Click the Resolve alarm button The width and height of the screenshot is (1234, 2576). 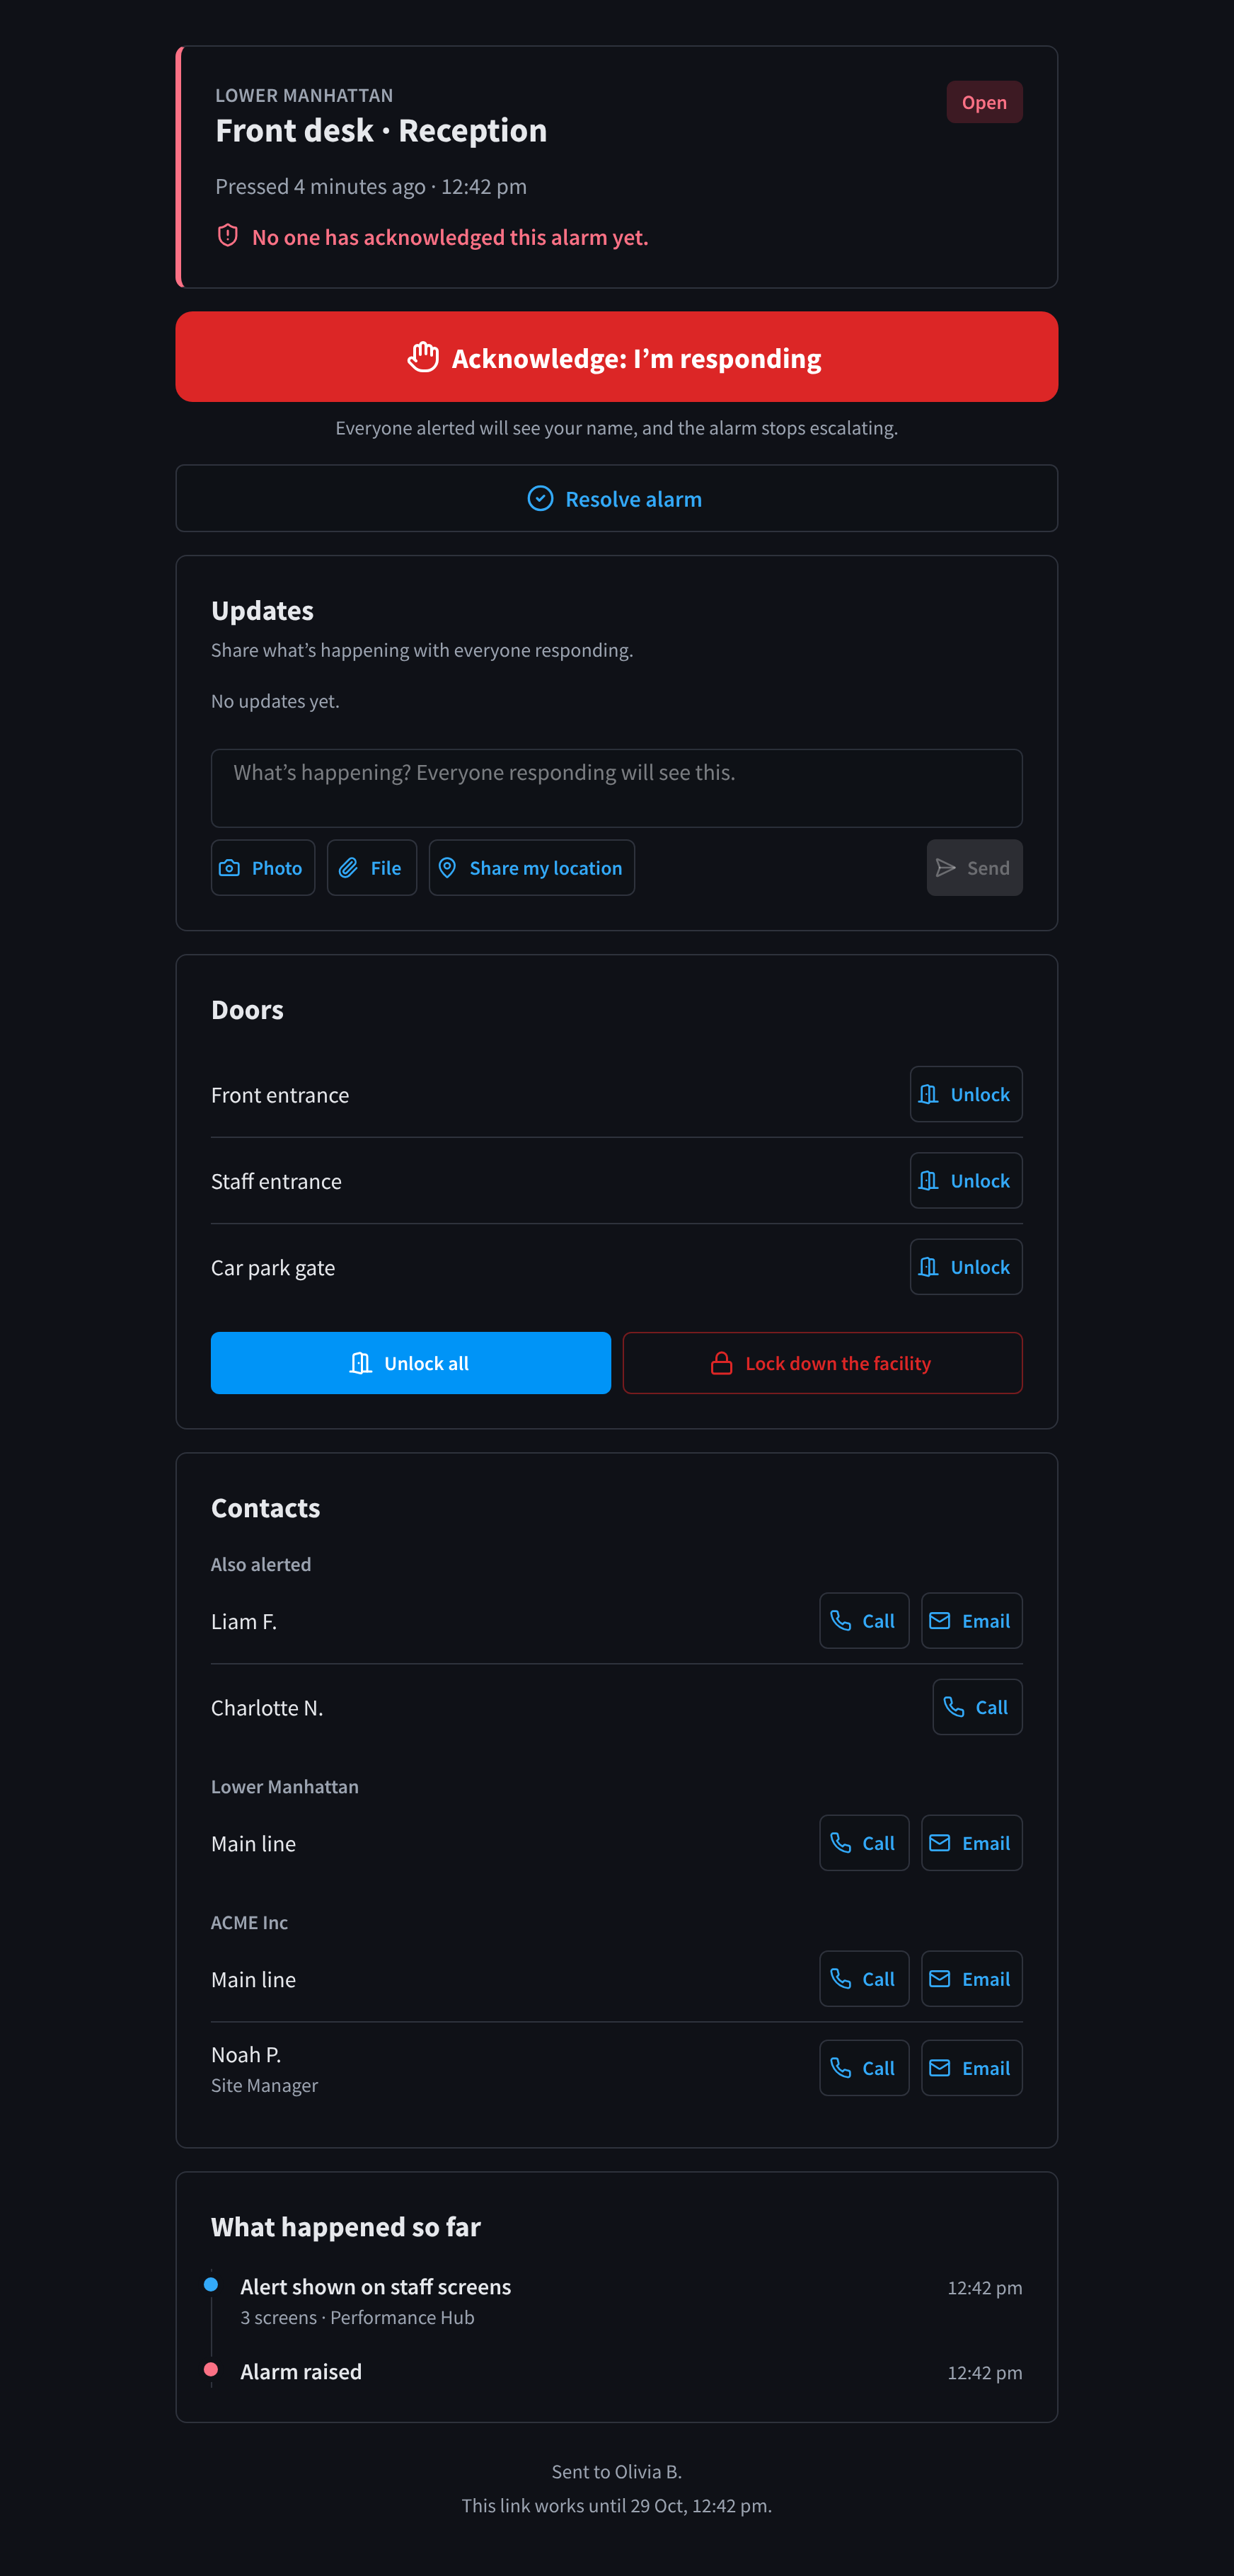tap(617, 498)
